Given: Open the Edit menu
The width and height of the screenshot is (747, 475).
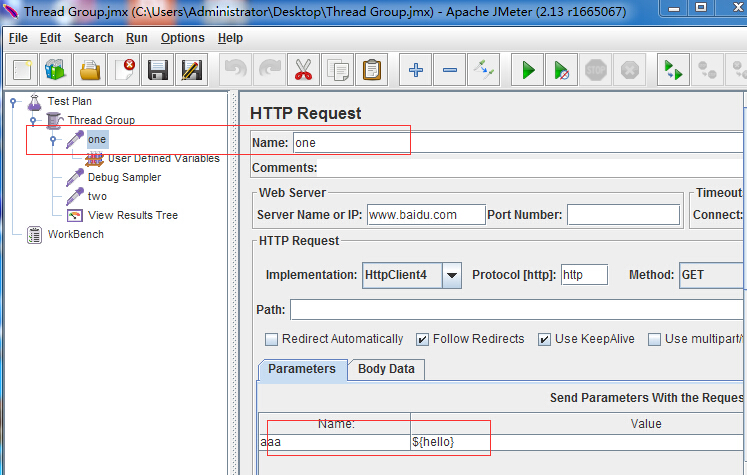Looking at the screenshot, I should pos(50,38).
